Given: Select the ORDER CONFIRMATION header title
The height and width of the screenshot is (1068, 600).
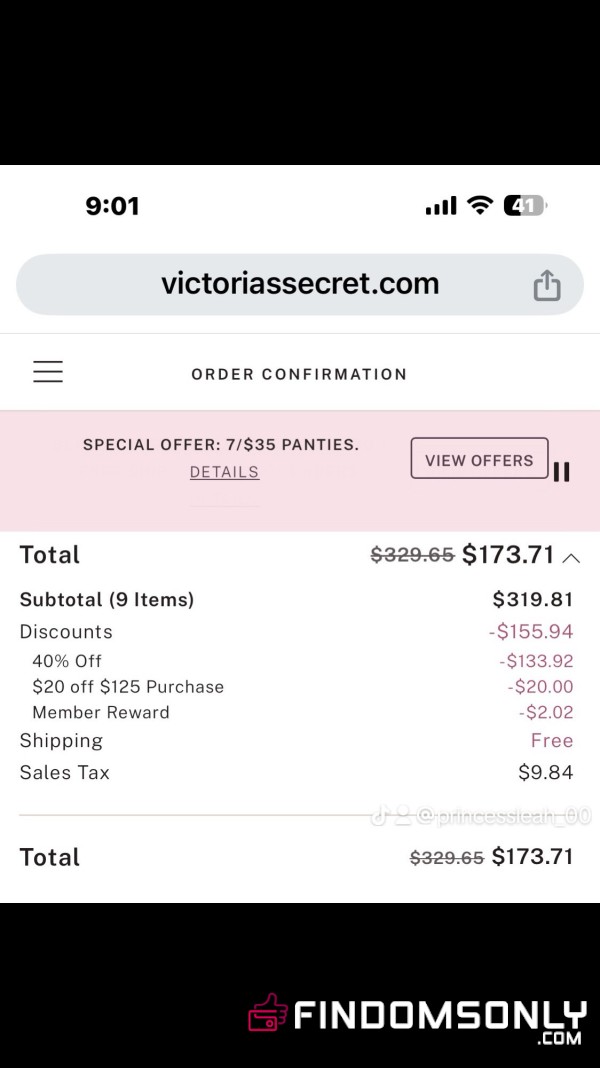Looking at the screenshot, I should tap(299, 374).
